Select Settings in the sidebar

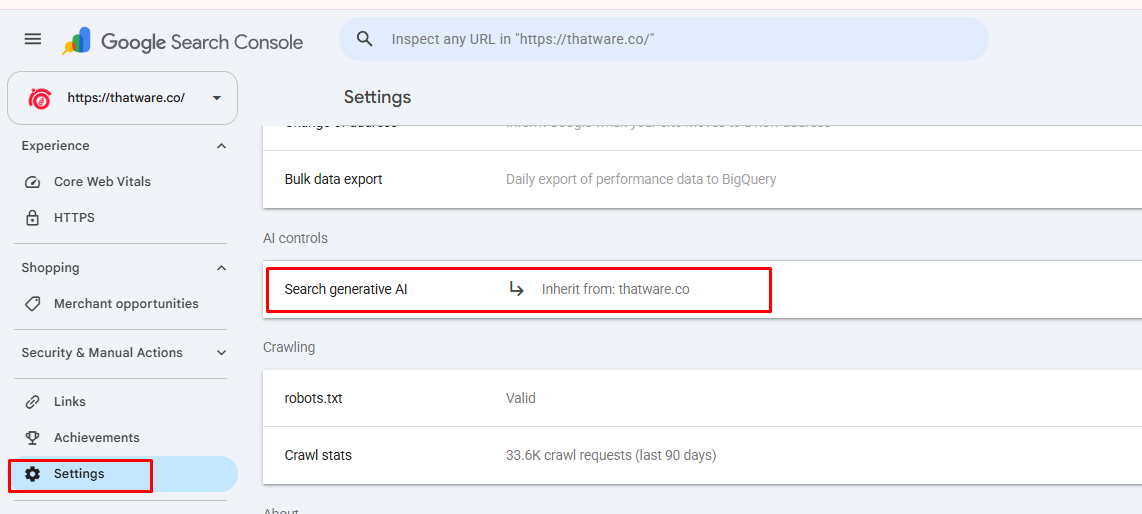[x=122, y=474]
